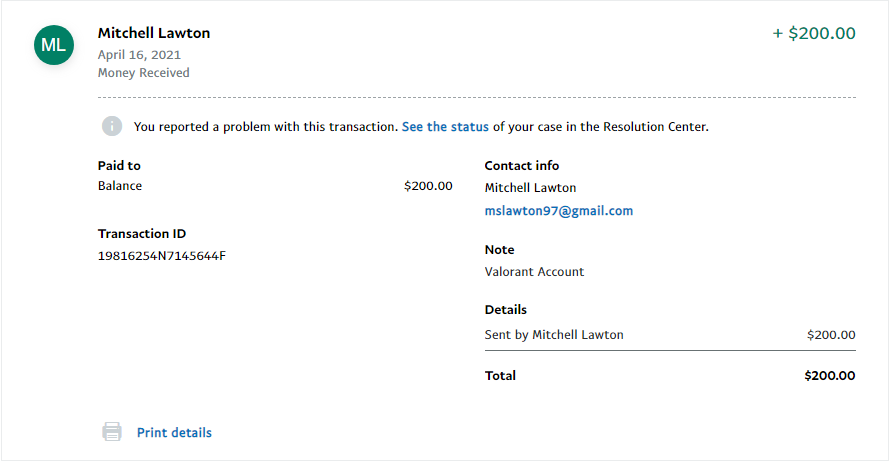891x463 pixels.
Task: Click the 'Details' heading
Action: tap(506, 310)
